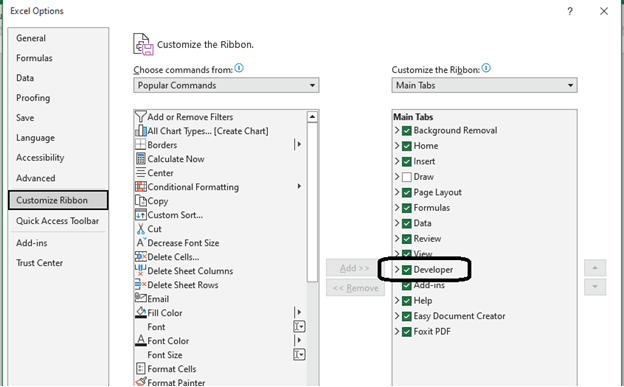The width and height of the screenshot is (624, 387).
Task: Click the Cut scissors icon
Action: pyautogui.click(x=140, y=229)
